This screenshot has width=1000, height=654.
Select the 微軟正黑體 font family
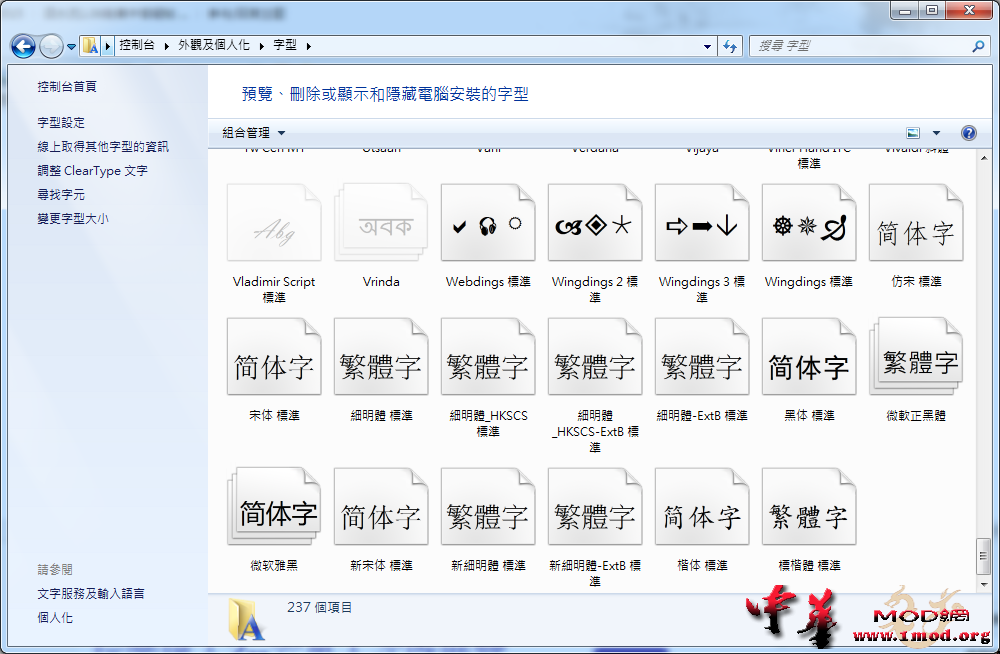[916, 355]
